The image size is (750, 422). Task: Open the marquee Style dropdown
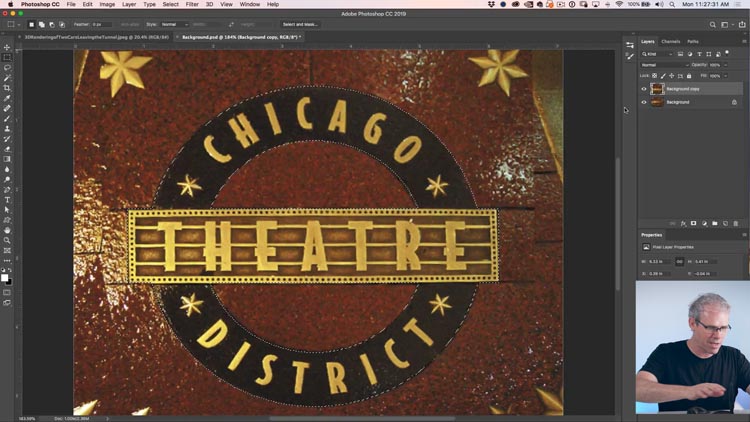[174, 24]
